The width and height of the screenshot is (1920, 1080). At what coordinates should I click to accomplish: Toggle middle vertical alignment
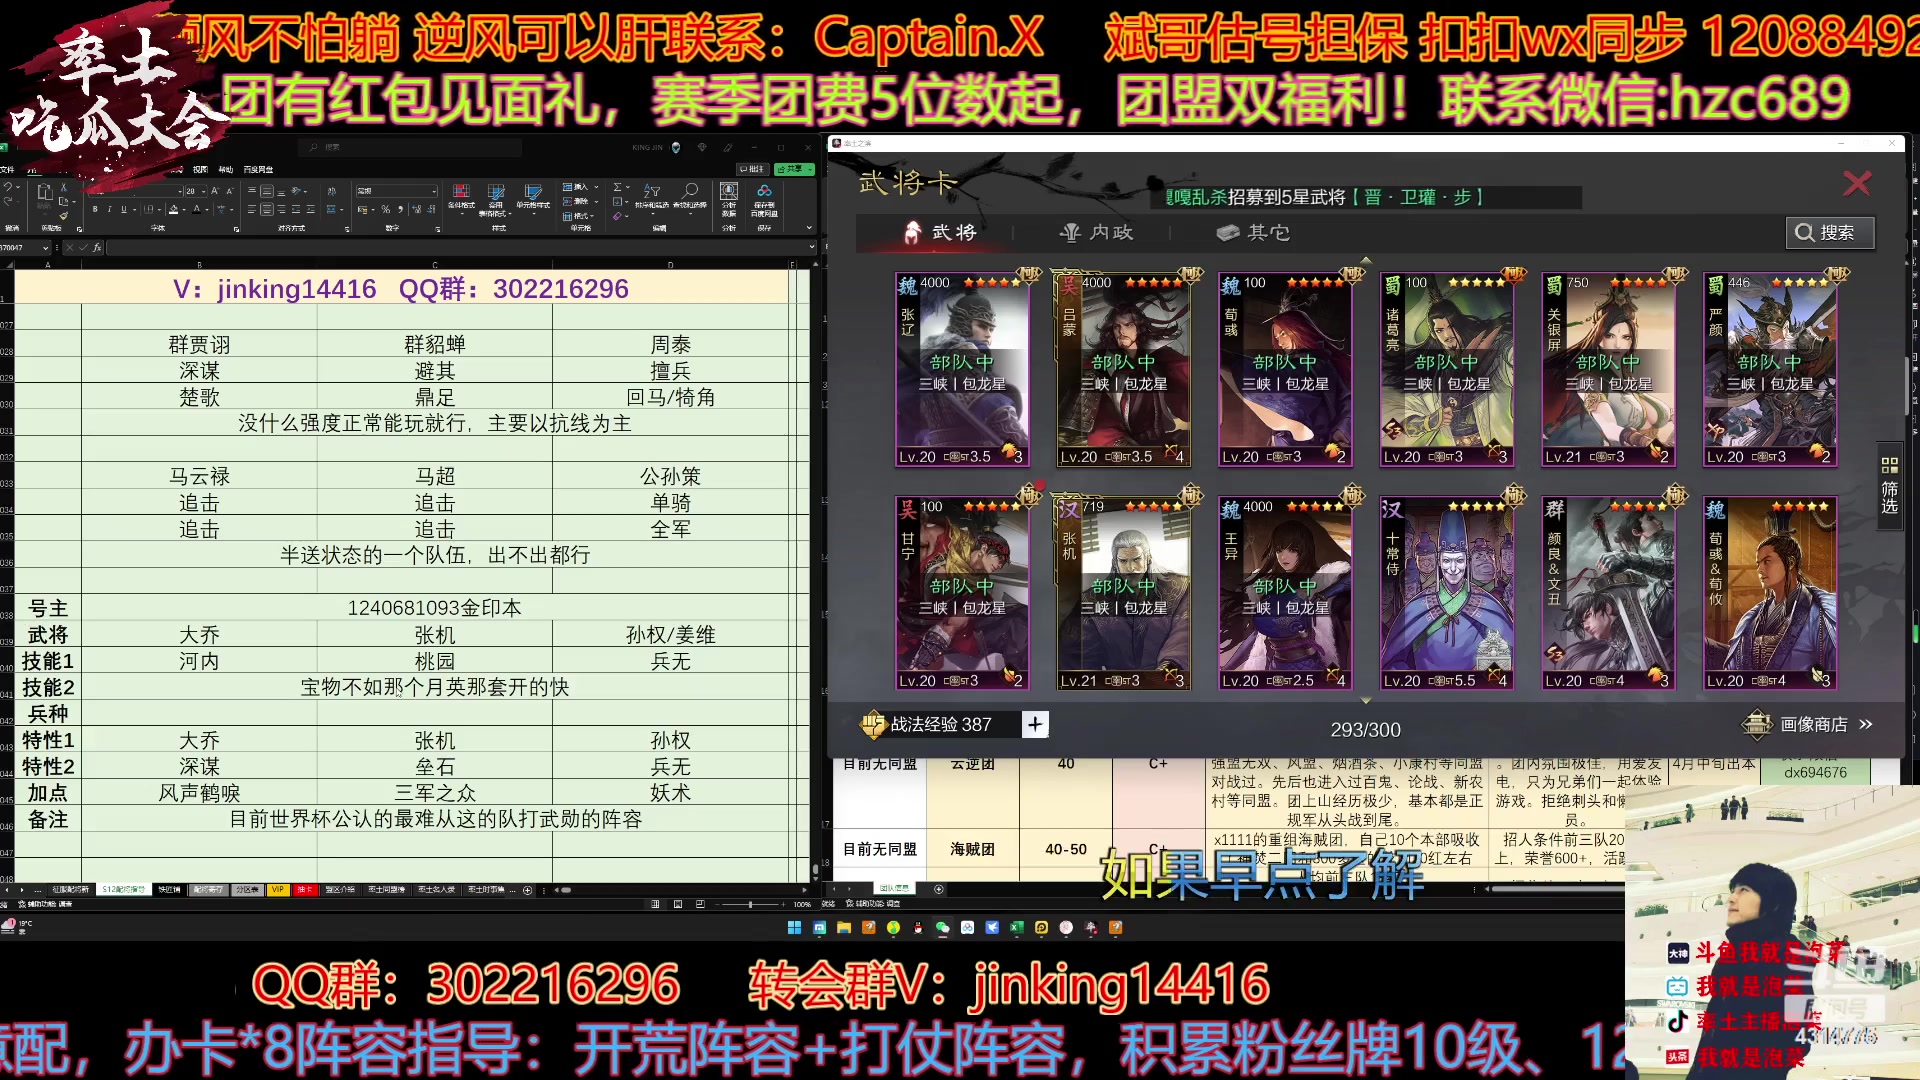click(x=267, y=191)
